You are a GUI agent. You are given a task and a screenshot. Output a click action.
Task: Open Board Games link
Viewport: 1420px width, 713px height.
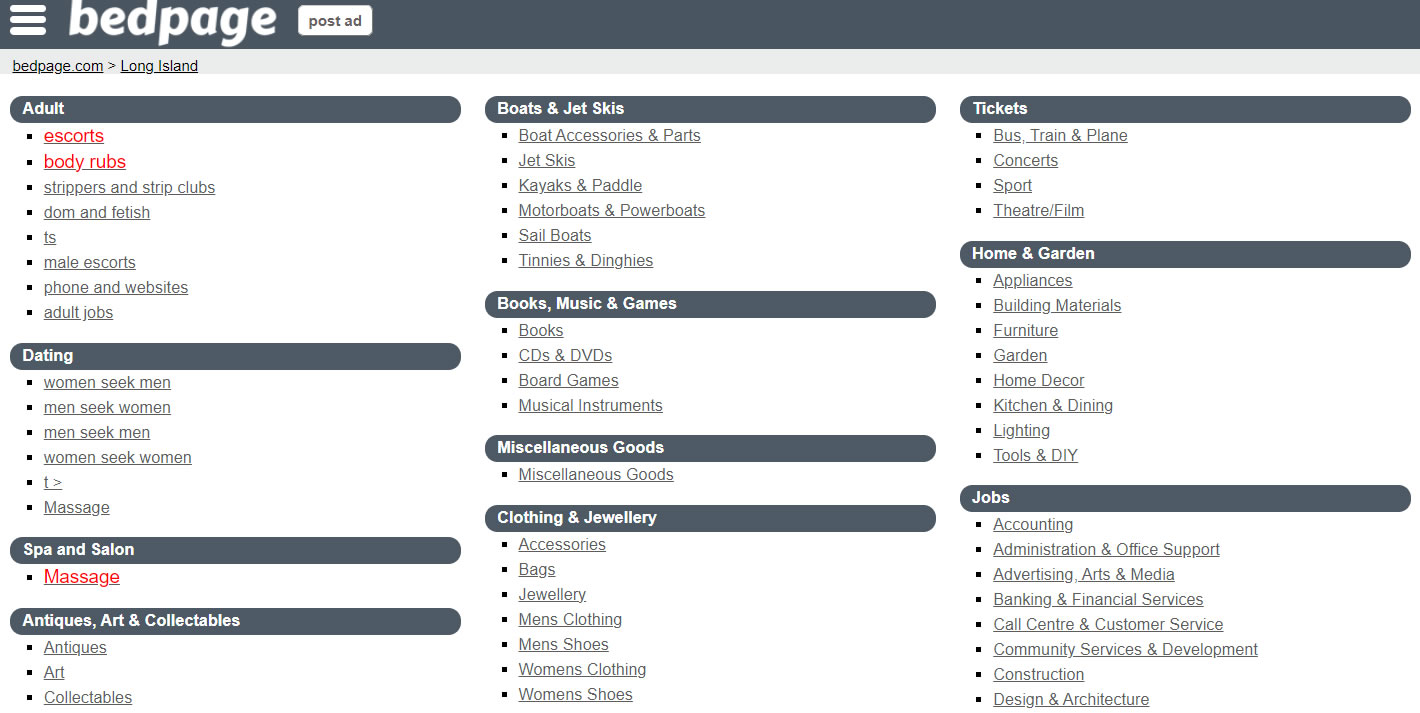(x=568, y=380)
